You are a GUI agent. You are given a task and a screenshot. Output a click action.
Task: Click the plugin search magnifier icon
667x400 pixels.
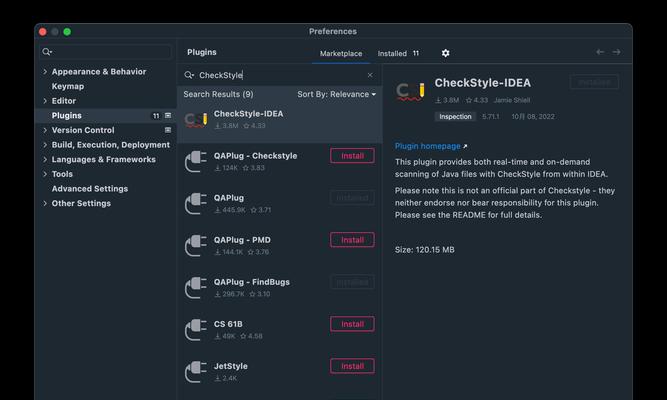click(x=189, y=75)
